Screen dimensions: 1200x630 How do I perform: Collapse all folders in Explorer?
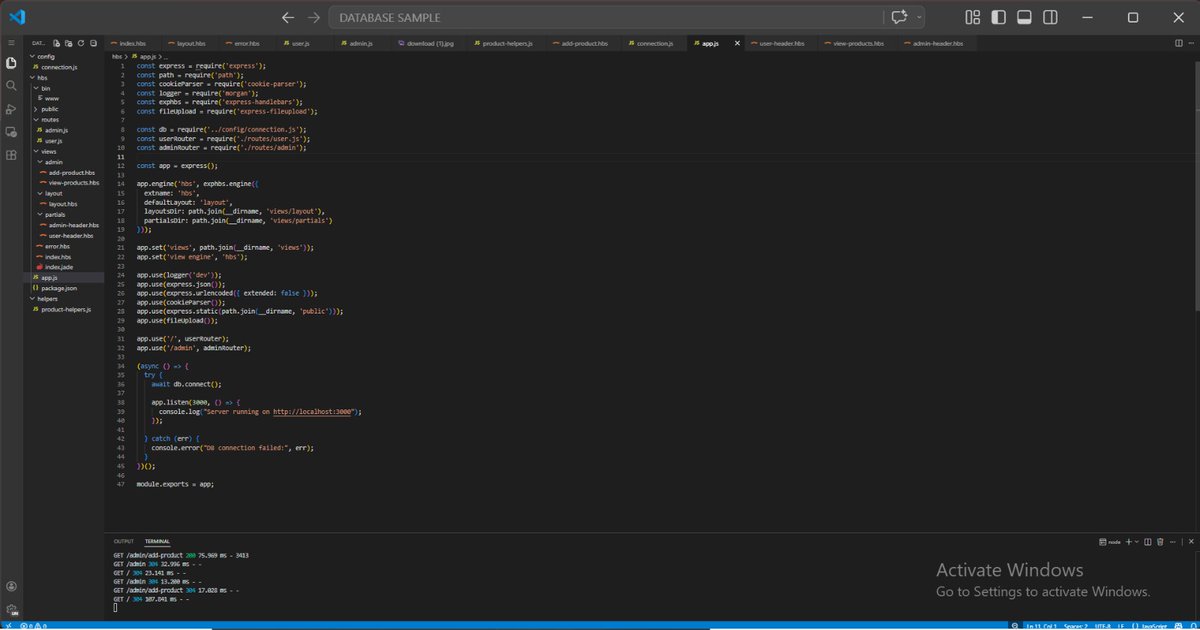point(93,43)
